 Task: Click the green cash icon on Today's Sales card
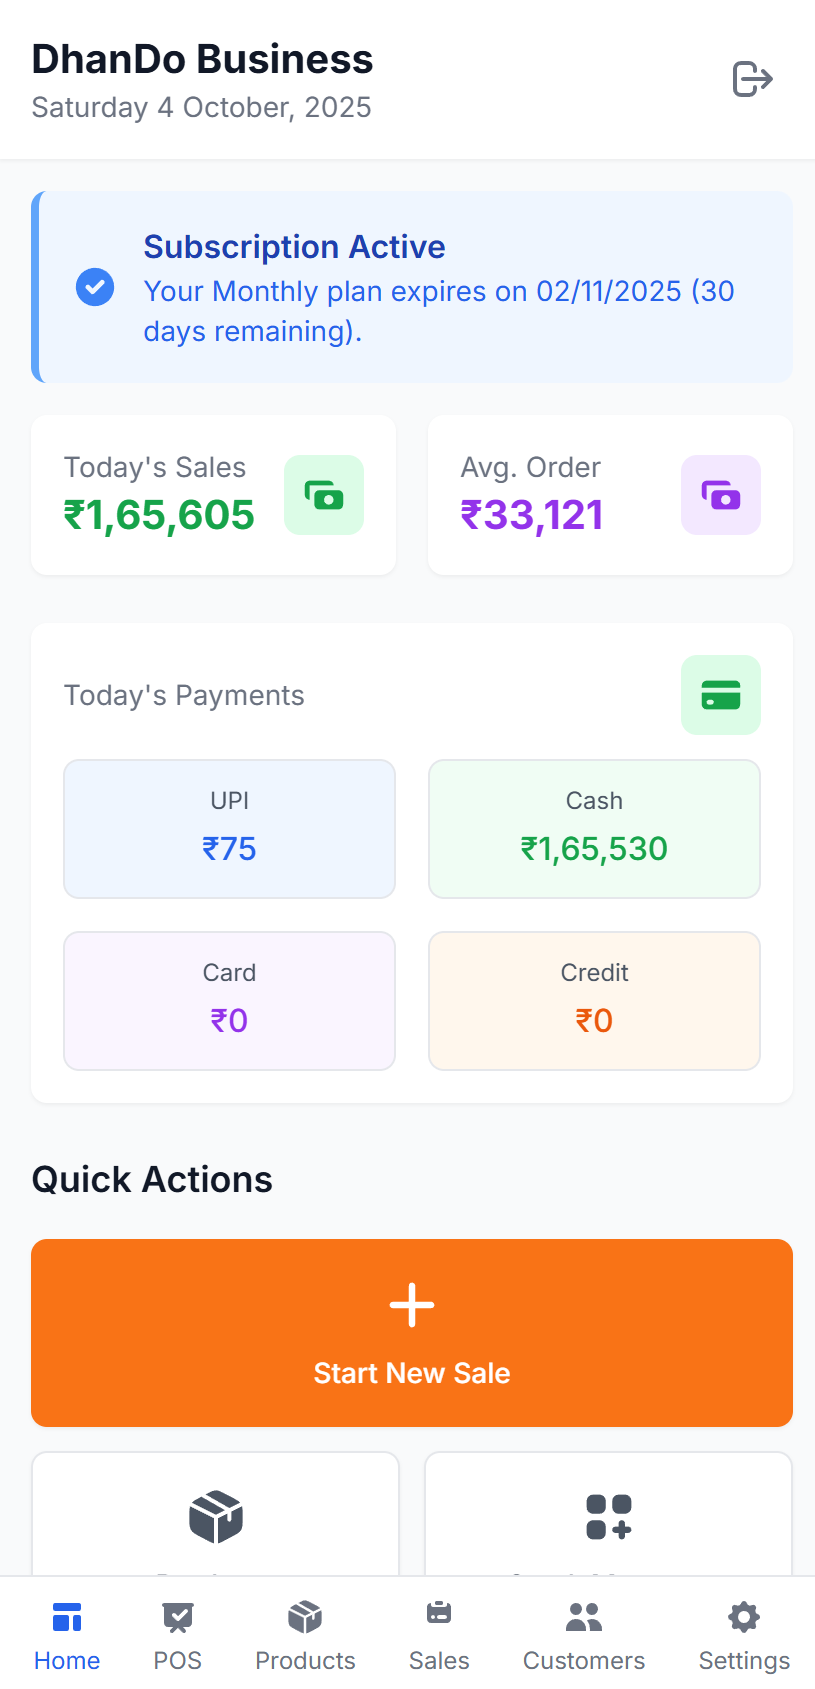pyautogui.click(x=323, y=494)
